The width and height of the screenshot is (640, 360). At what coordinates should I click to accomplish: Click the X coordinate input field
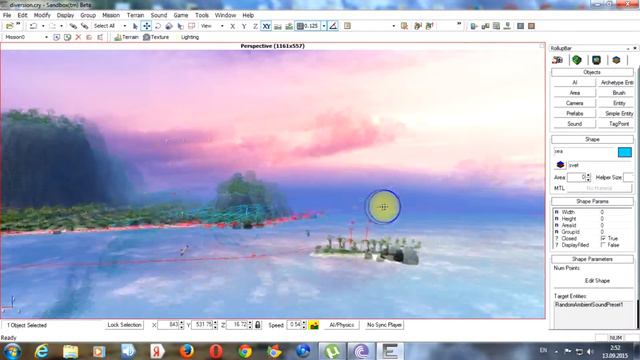pos(168,325)
